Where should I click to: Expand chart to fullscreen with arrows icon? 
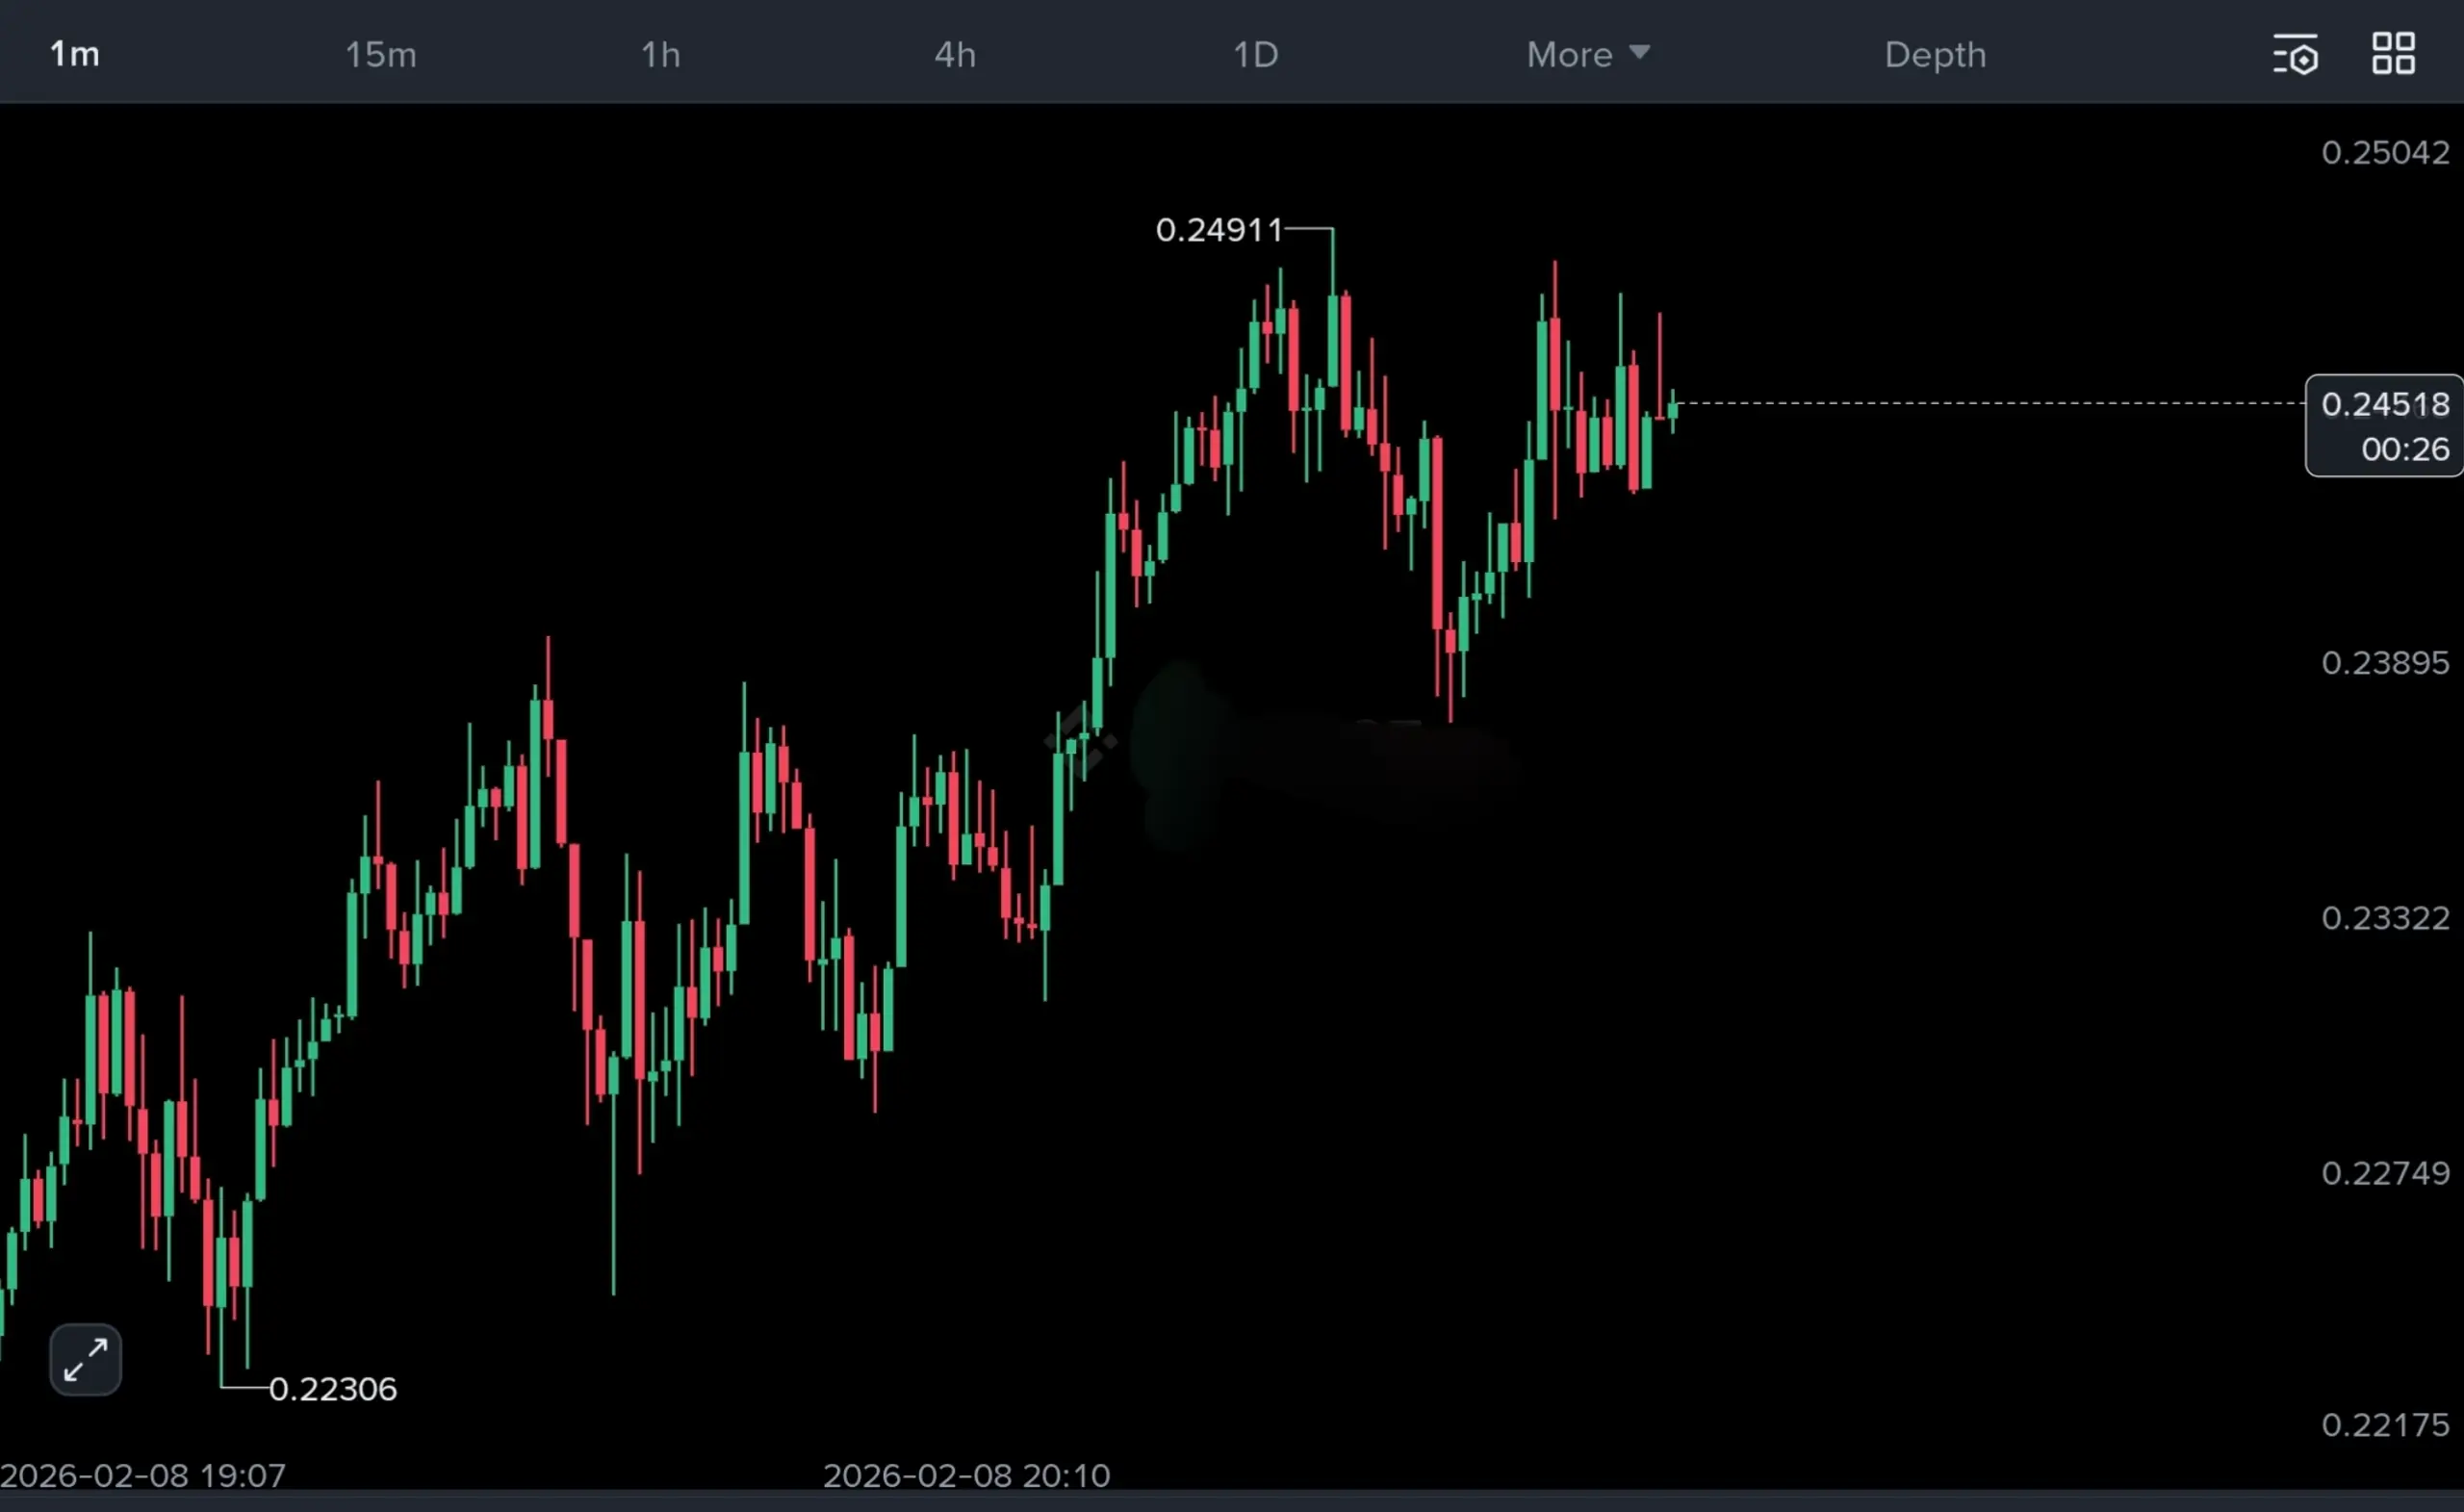coord(86,1360)
